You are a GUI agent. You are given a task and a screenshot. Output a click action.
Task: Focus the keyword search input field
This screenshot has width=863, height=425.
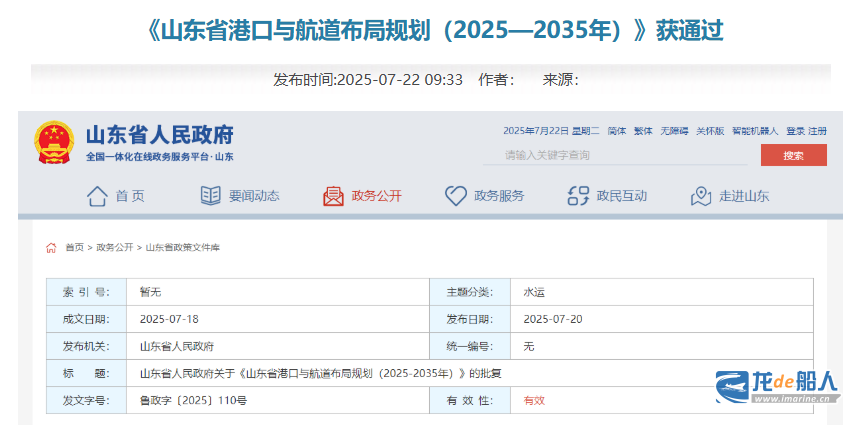coord(615,155)
